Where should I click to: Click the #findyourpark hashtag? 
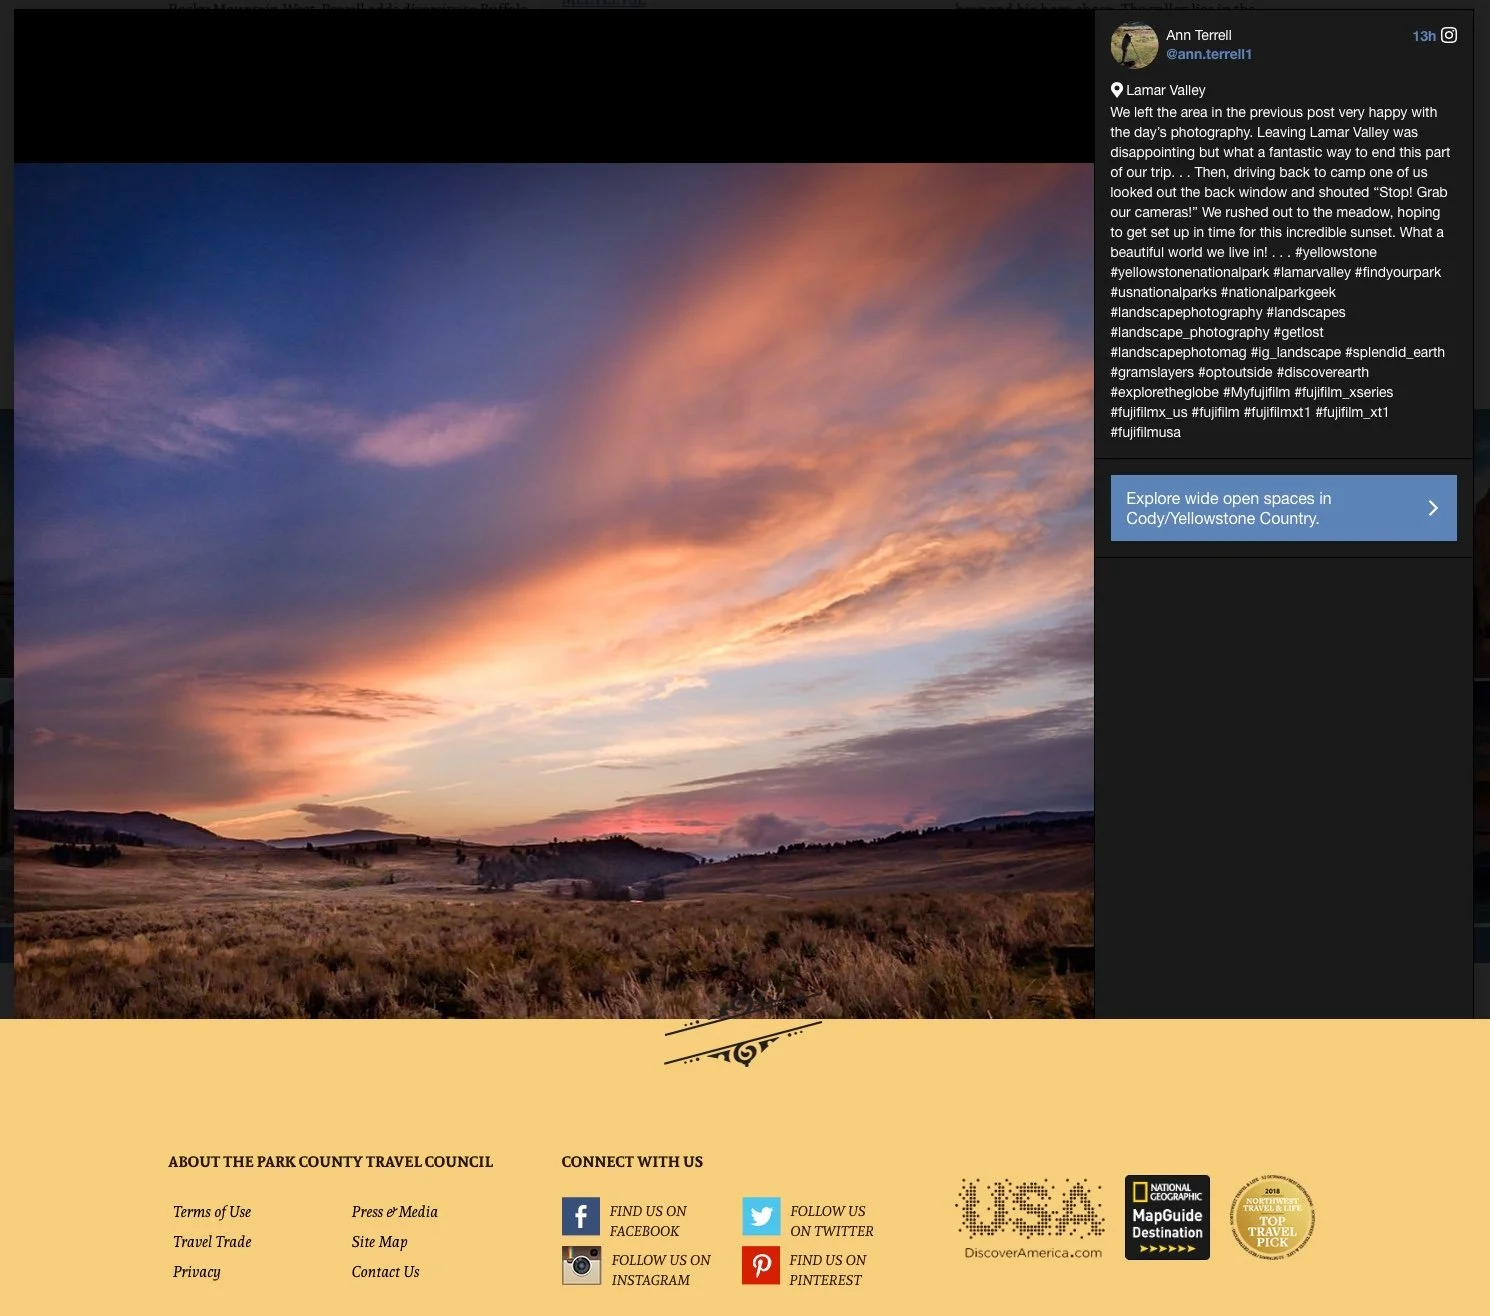[x=1398, y=272]
